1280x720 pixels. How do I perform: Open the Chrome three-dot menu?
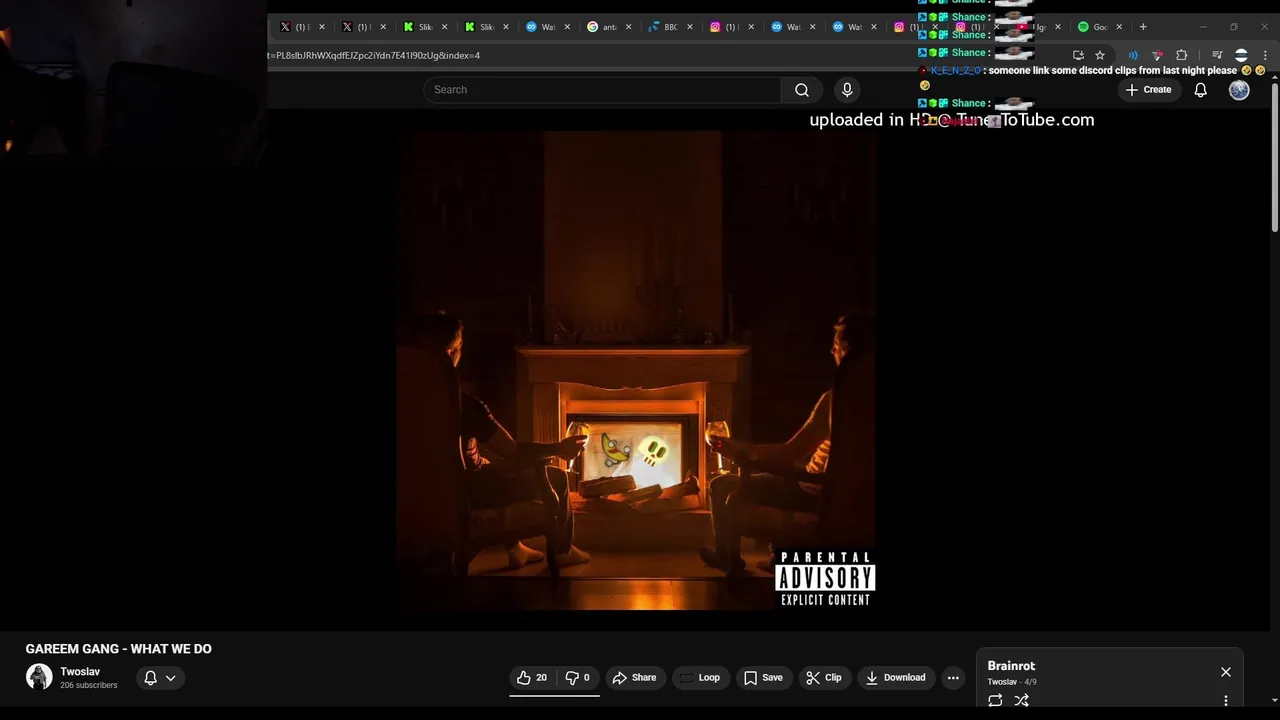point(1264,56)
